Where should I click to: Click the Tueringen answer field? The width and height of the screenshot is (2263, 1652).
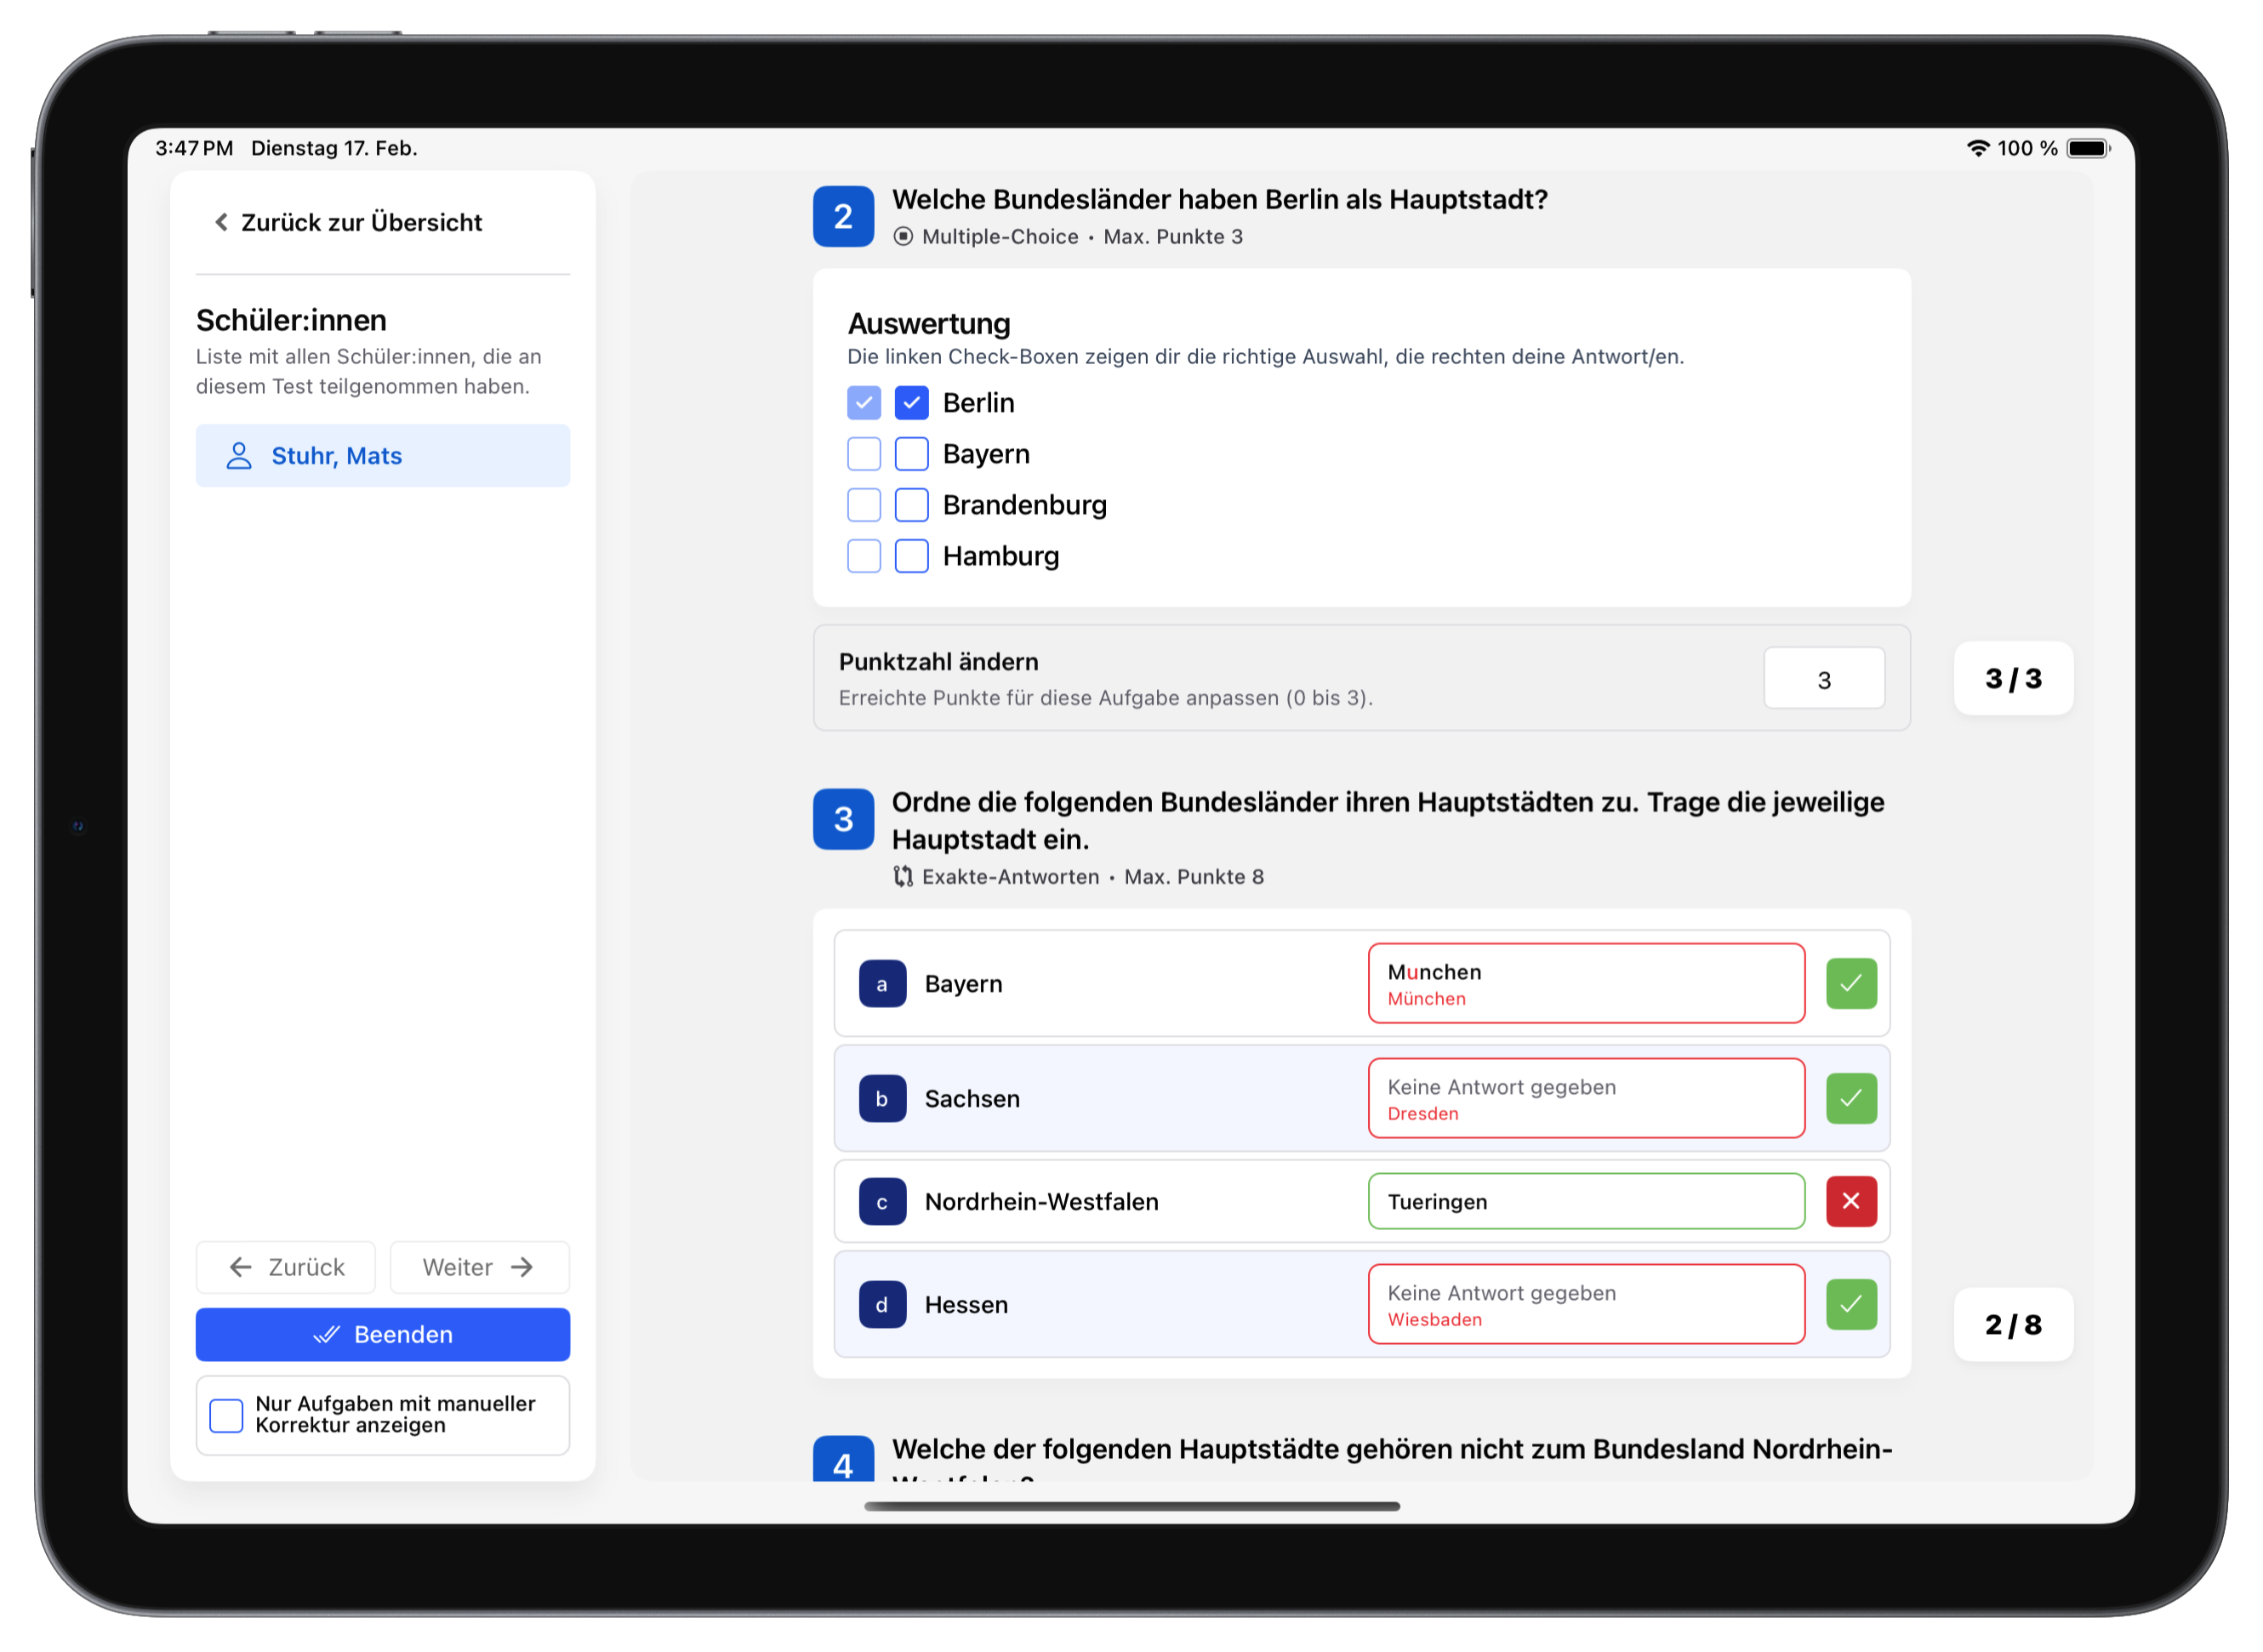(x=1585, y=1201)
